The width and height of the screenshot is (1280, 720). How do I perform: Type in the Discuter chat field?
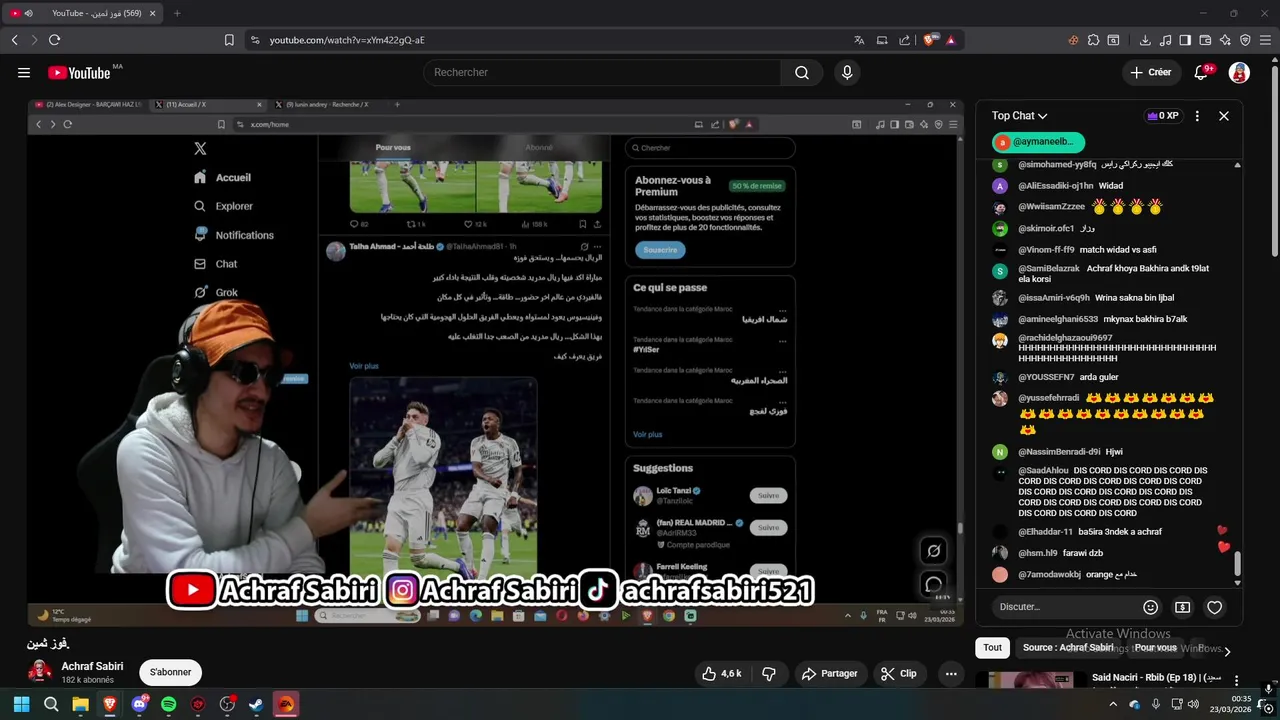1067,606
